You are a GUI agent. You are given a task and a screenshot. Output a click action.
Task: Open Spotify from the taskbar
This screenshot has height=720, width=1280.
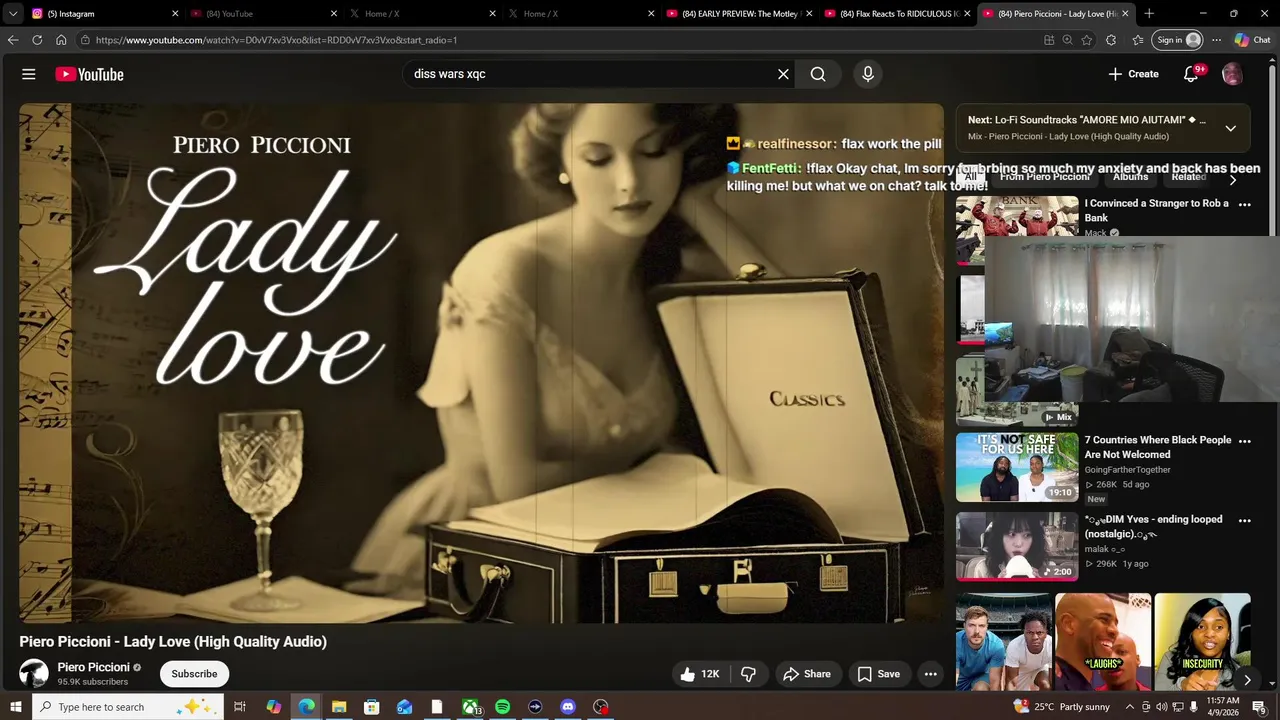(x=502, y=707)
